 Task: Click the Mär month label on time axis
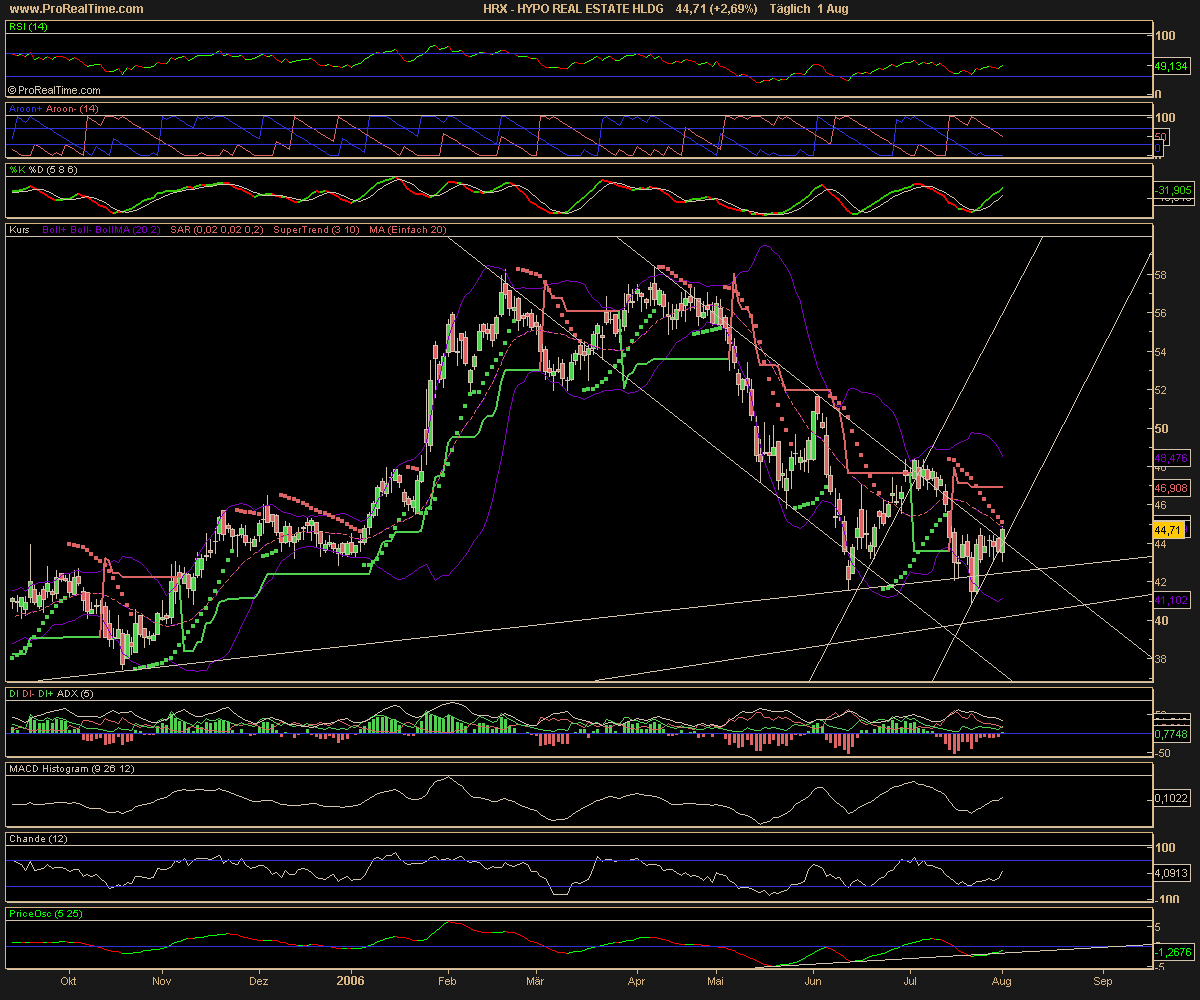(x=535, y=982)
